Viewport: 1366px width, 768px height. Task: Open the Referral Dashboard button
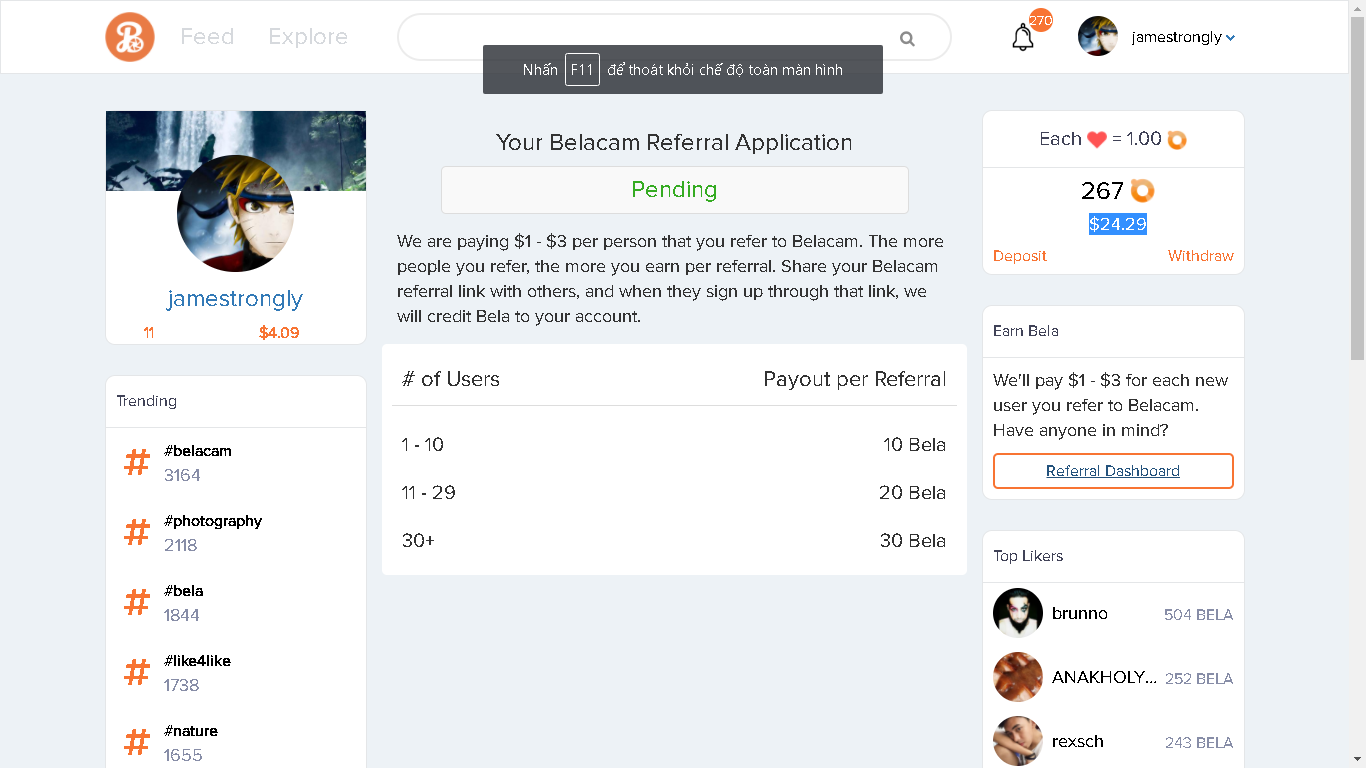1113,471
